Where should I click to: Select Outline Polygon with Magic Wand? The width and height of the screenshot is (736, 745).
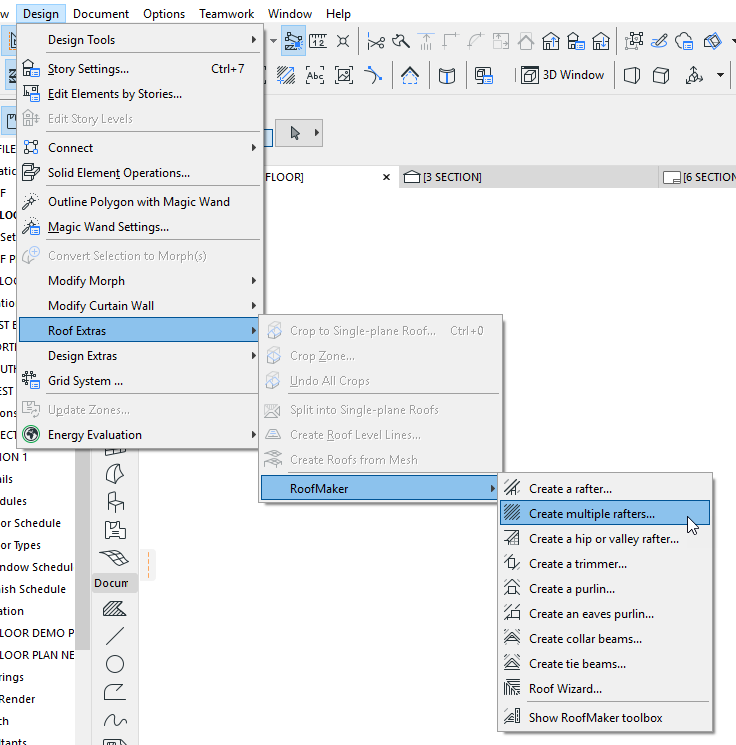click(x=140, y=202)
